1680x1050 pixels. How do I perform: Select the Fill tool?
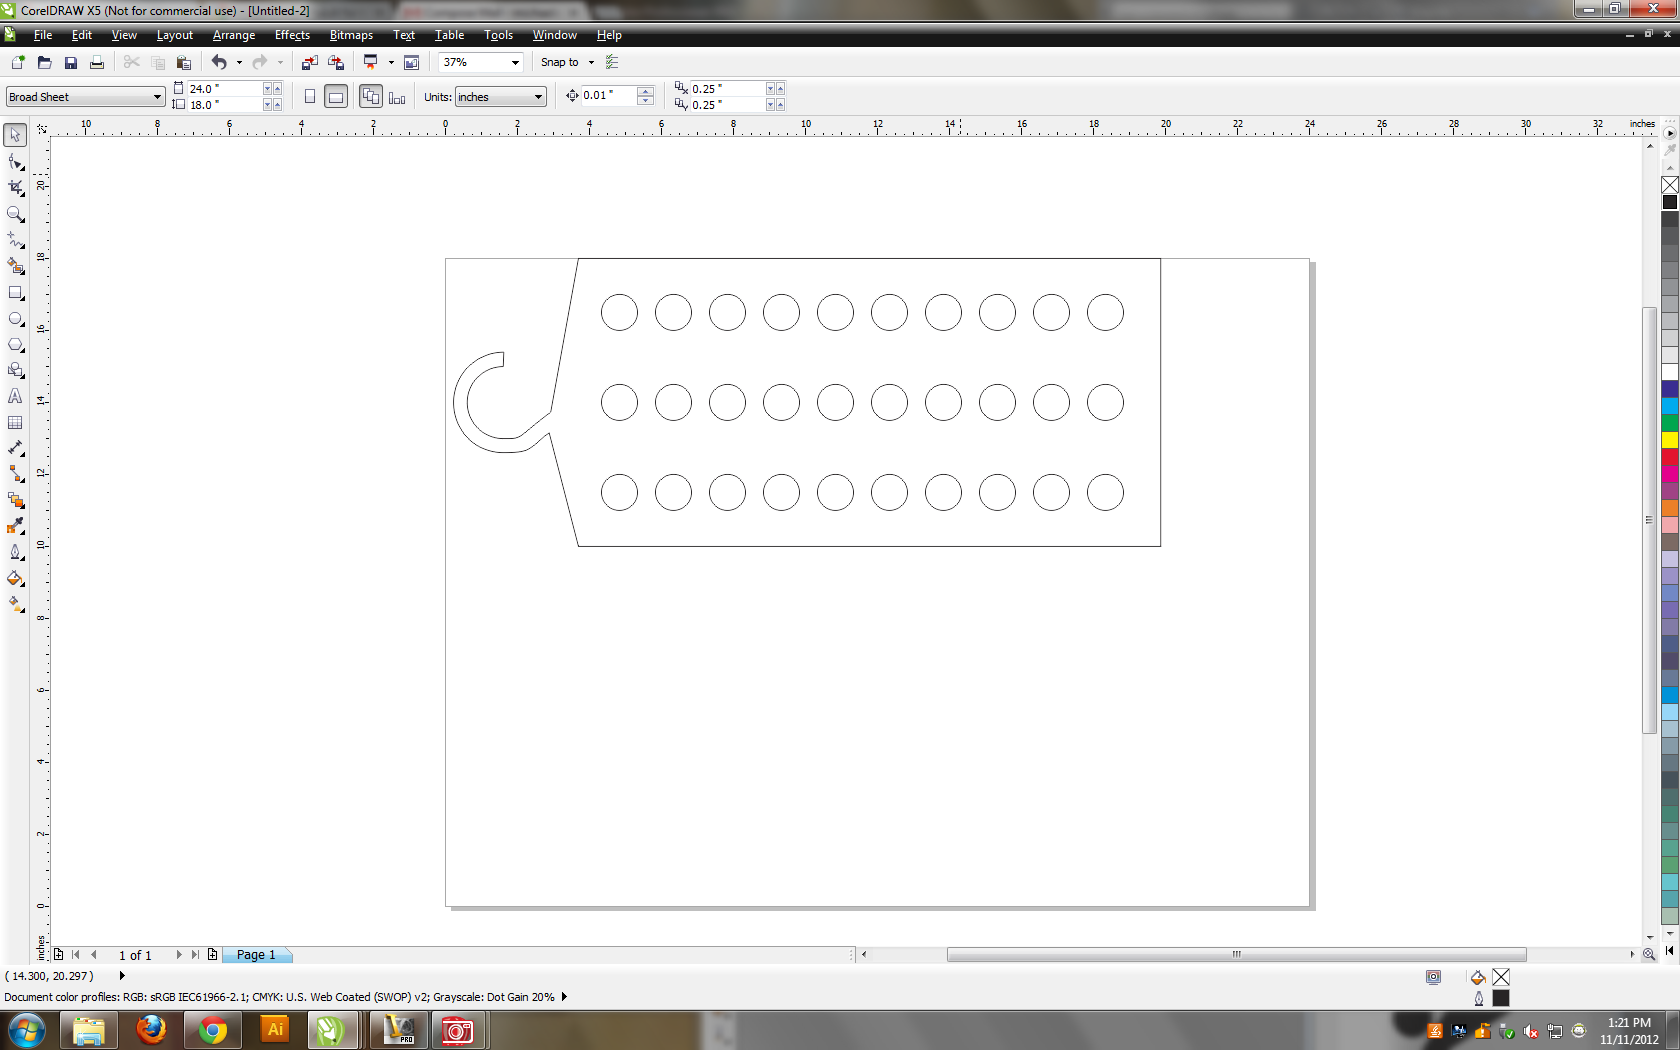15,578
